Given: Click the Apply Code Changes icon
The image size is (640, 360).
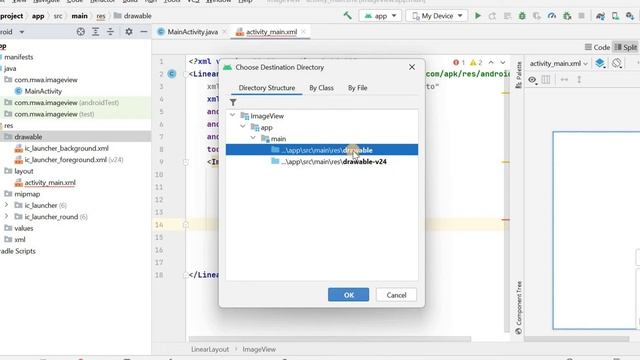Looking at the screenshot, I should 507,16.
